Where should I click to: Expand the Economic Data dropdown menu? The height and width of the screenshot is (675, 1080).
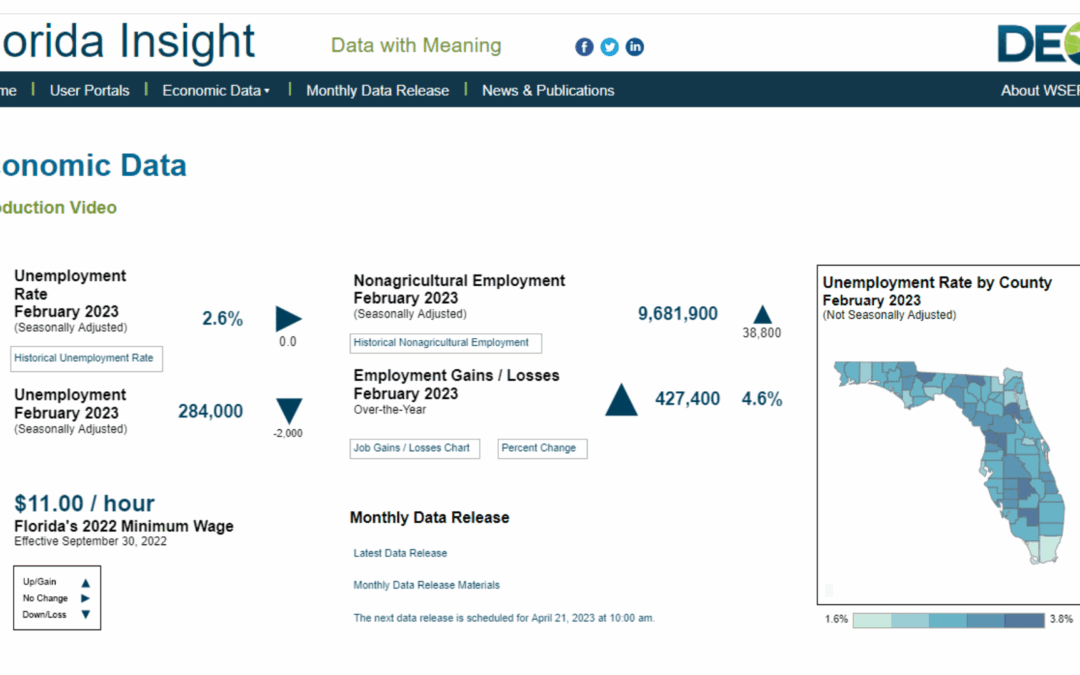click(x=216, y=90)
